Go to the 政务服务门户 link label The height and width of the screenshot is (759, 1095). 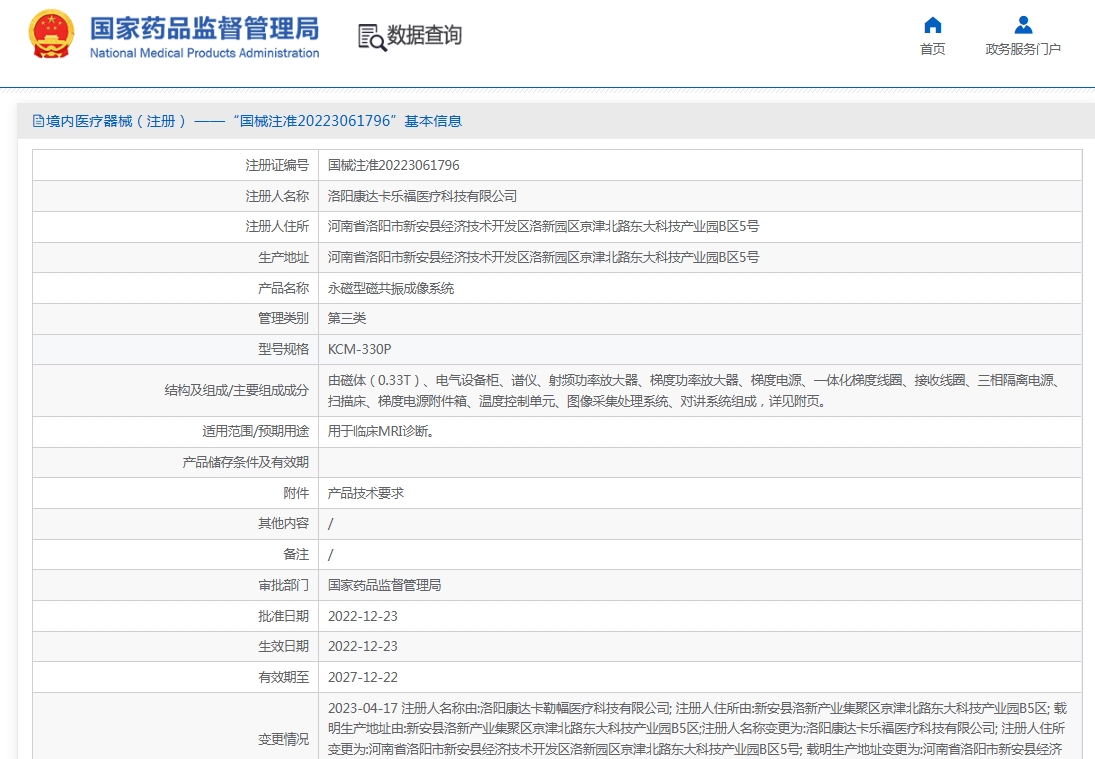pyautogui.click(x=1023, y=49)
